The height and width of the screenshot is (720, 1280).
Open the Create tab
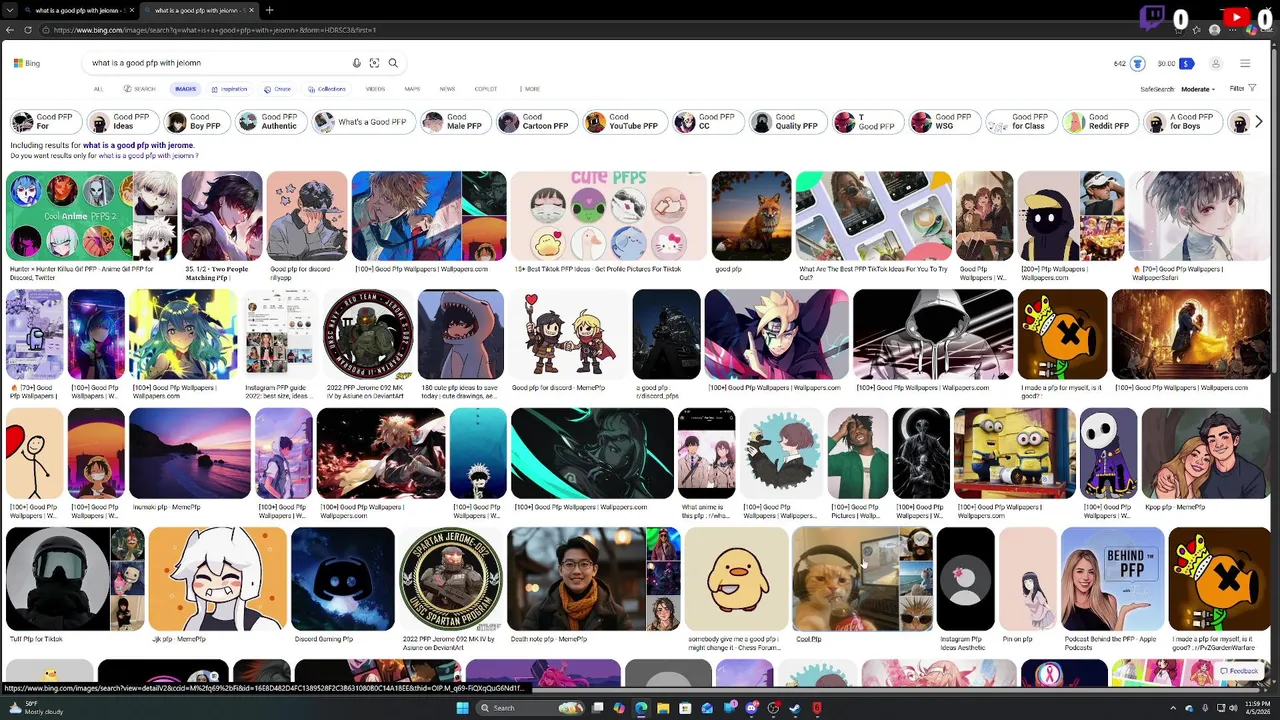(x=277, y=89)
